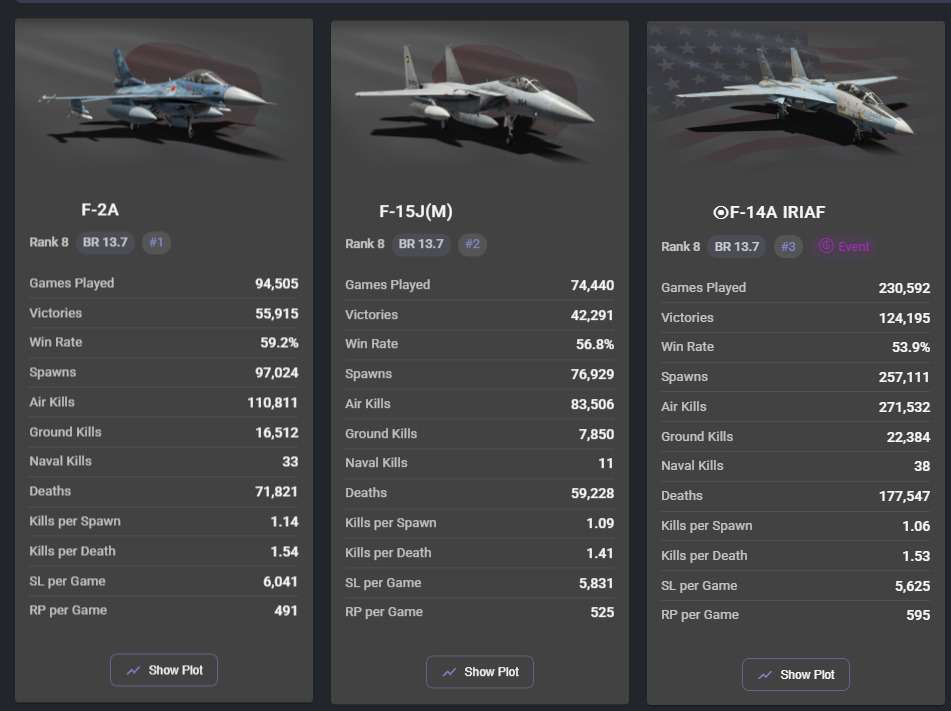
Task: Click the Event tag on the F-14A IRIAF card
Action: pyautogui.click(x=844, y=246)
